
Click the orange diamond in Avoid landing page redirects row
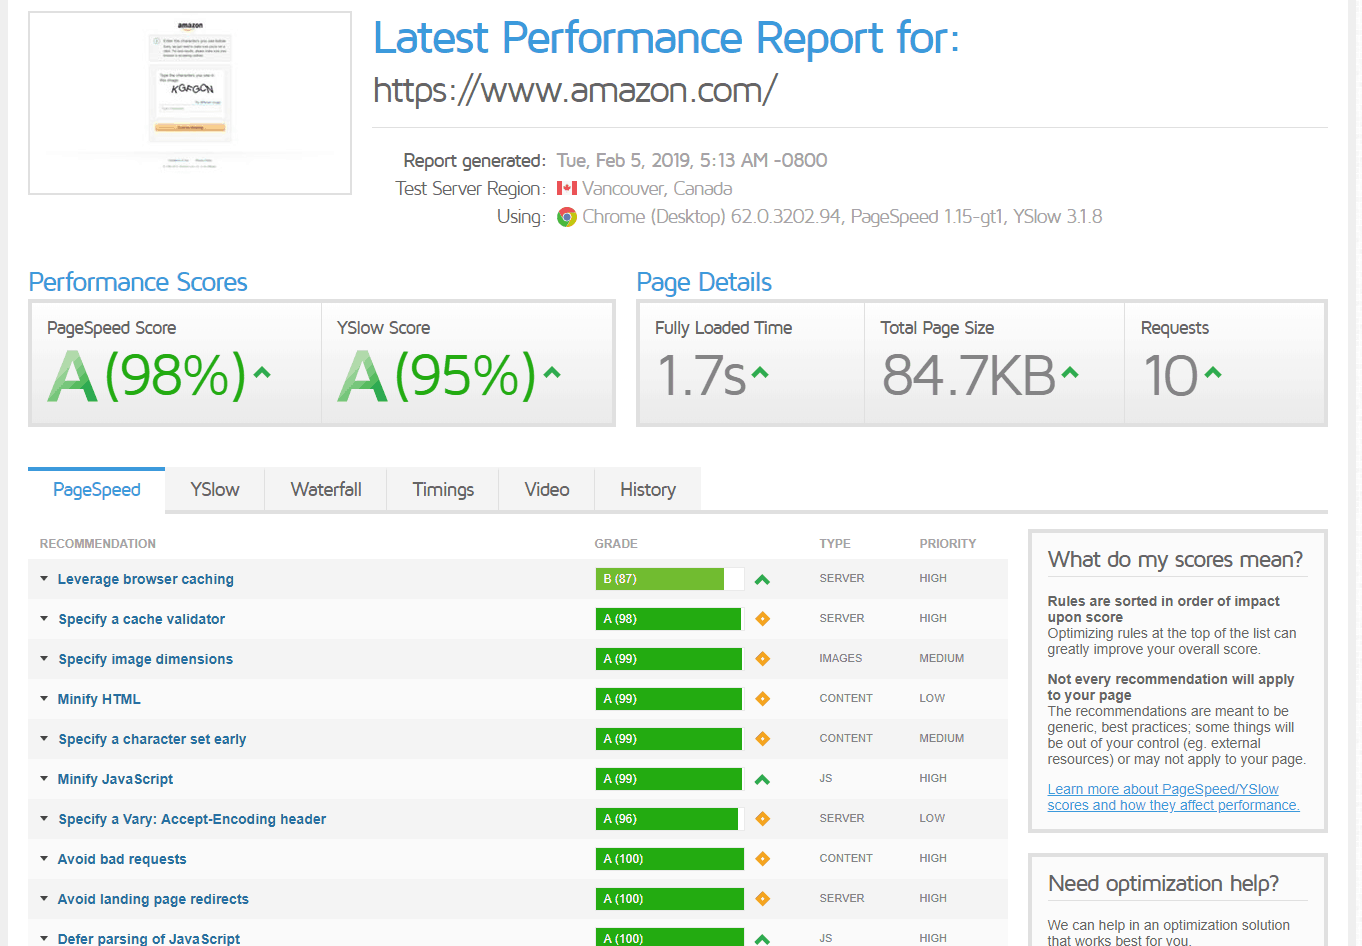tap(762, 899)
